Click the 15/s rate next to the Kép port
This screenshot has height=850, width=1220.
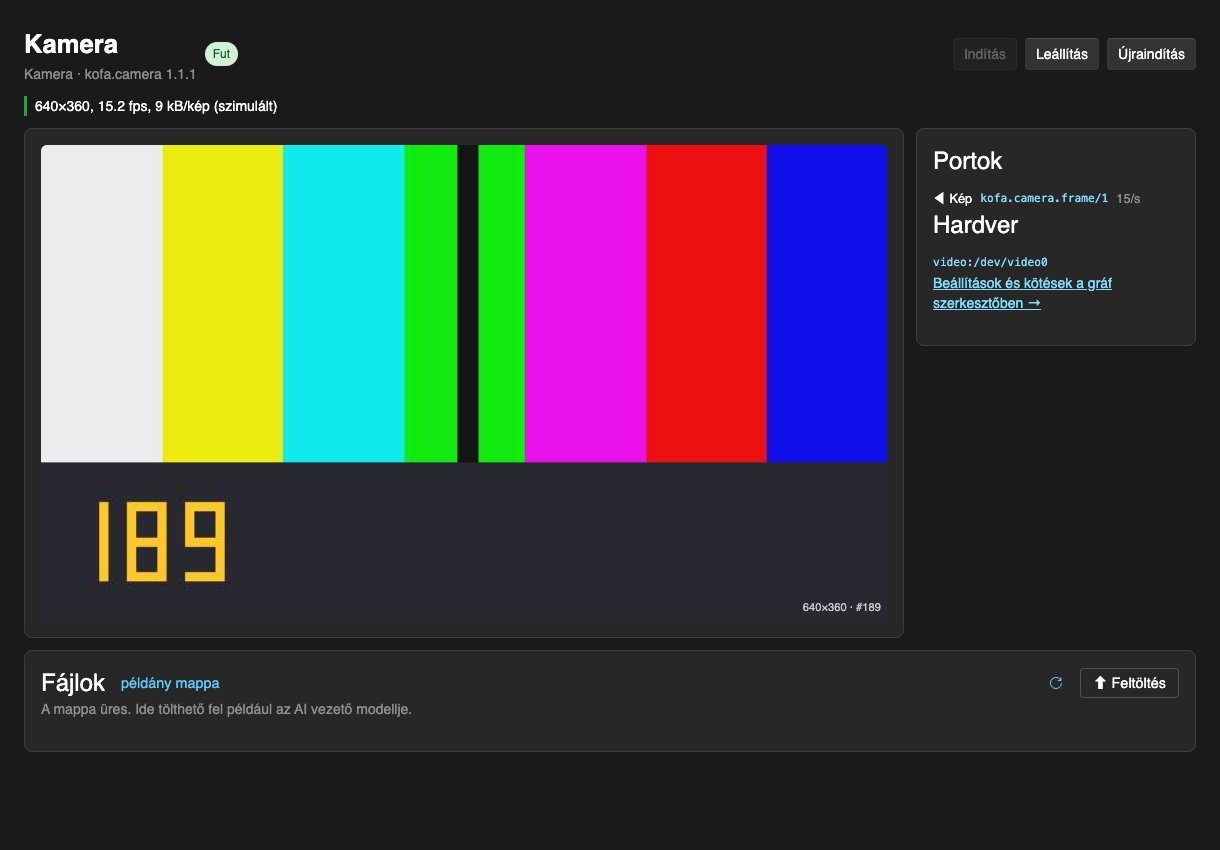click(x=1128, y=198)
